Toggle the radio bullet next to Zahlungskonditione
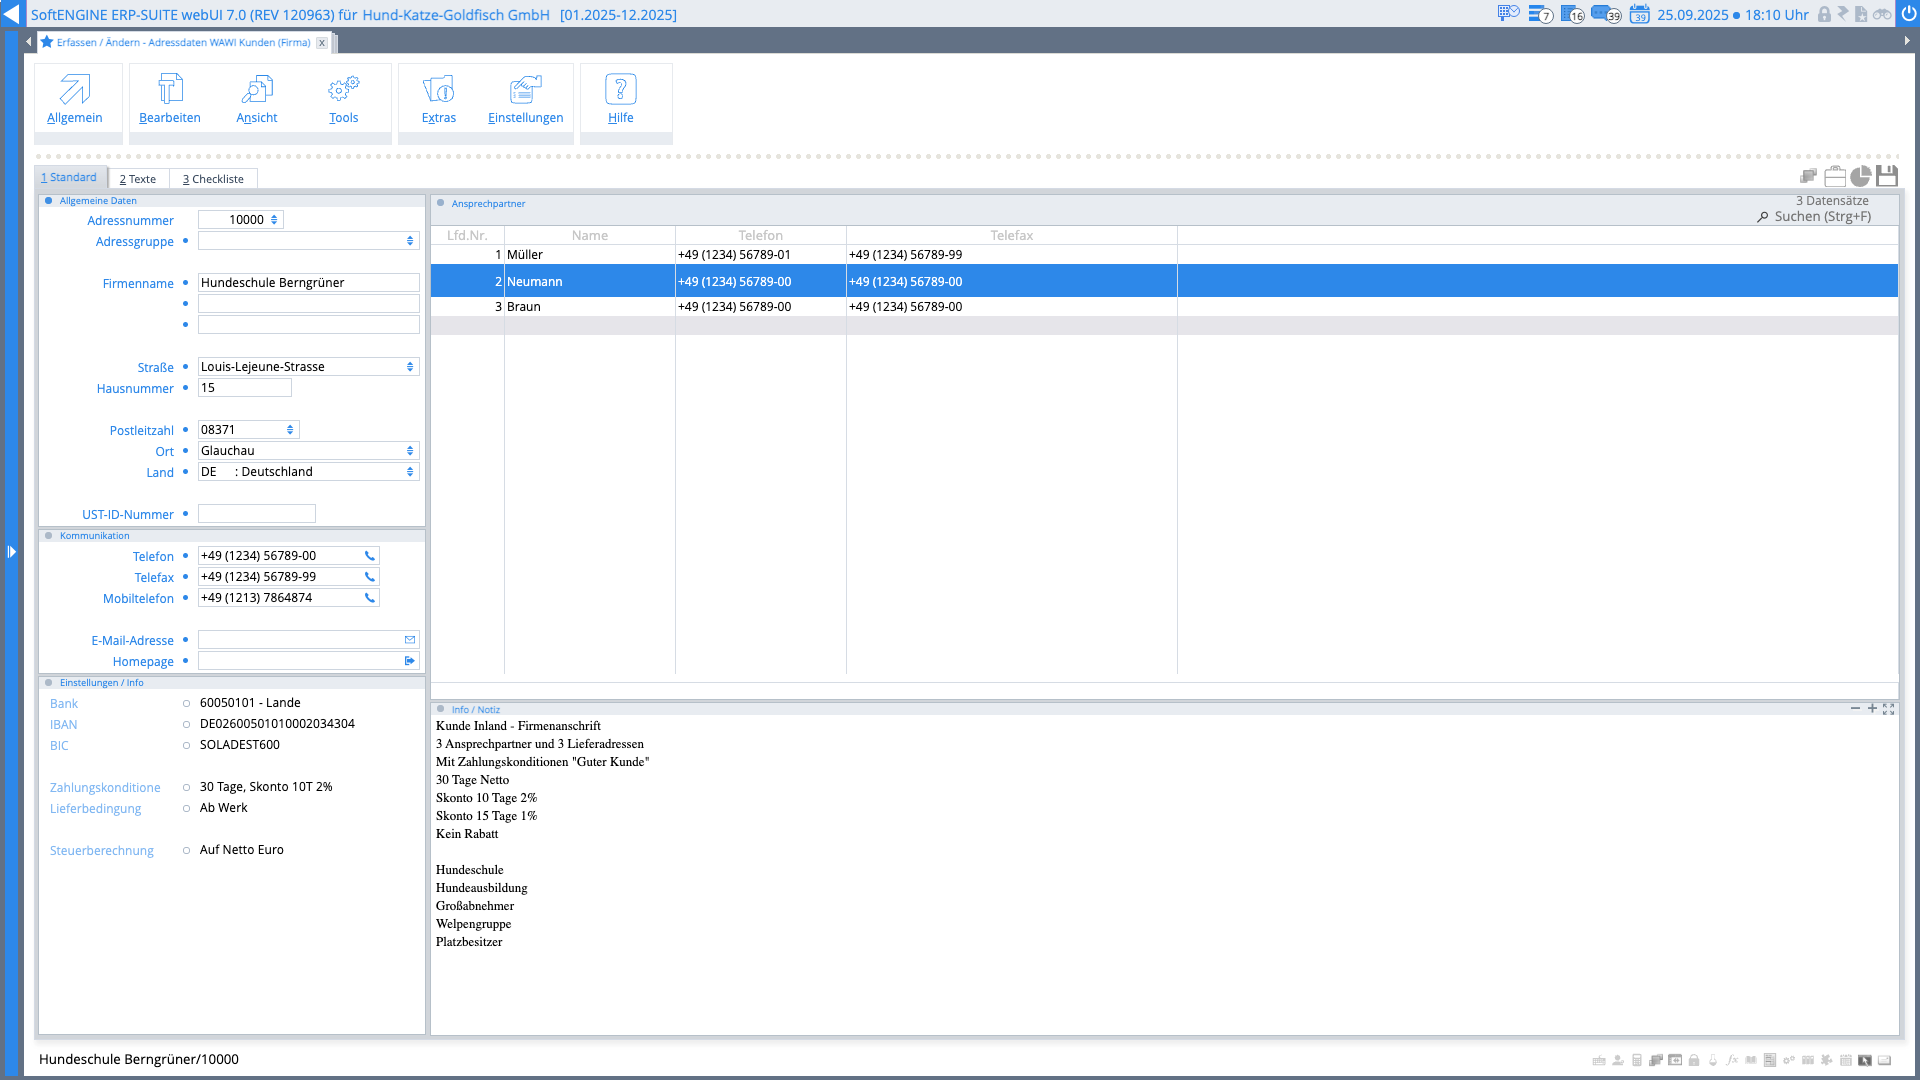This screenshot has width=1920, height=1080. 186,788
